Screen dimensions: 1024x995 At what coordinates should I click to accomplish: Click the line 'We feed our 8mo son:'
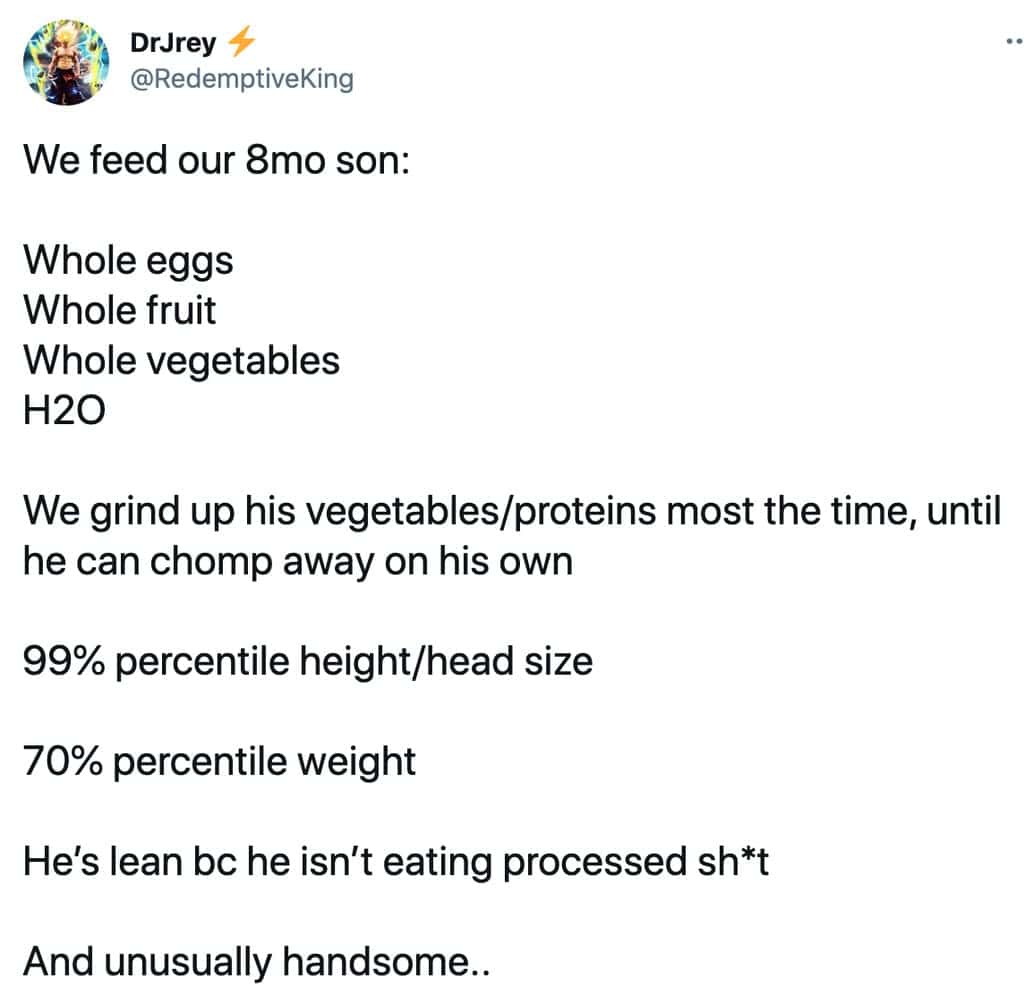tap(217, 159)
